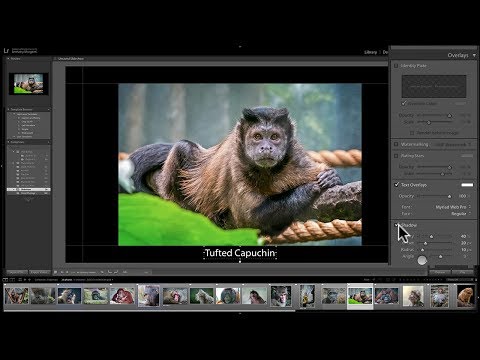Image resolution: width=480 pixels, height=360 pixels.
Task: Select first filmstrip thumbnail
Action: tap(16, 296)
